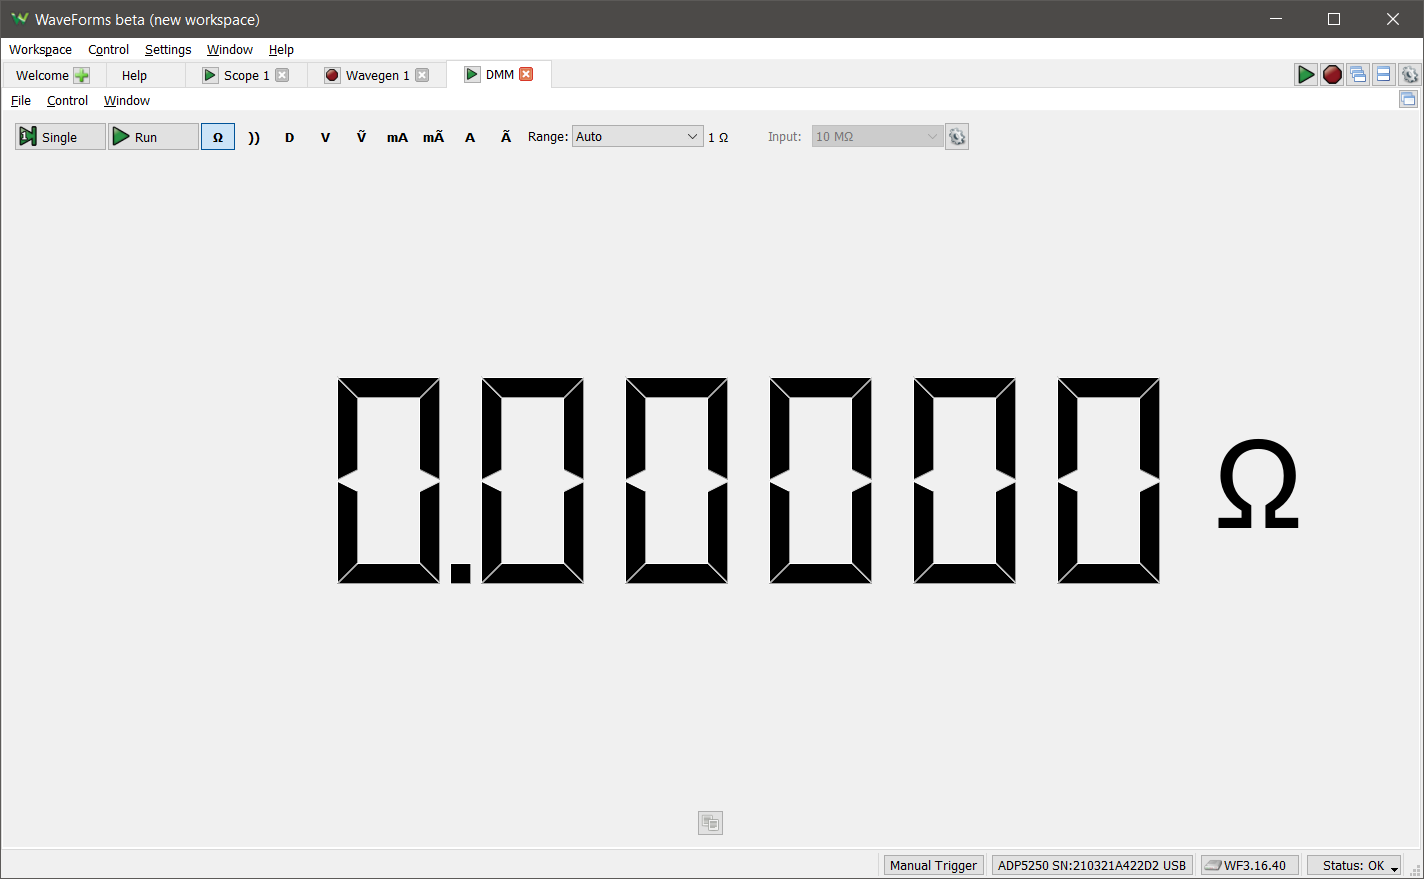Click green run-all instruments icon
The height and width of the screenshot is (879, 1424).
[x=1306, y=74]
